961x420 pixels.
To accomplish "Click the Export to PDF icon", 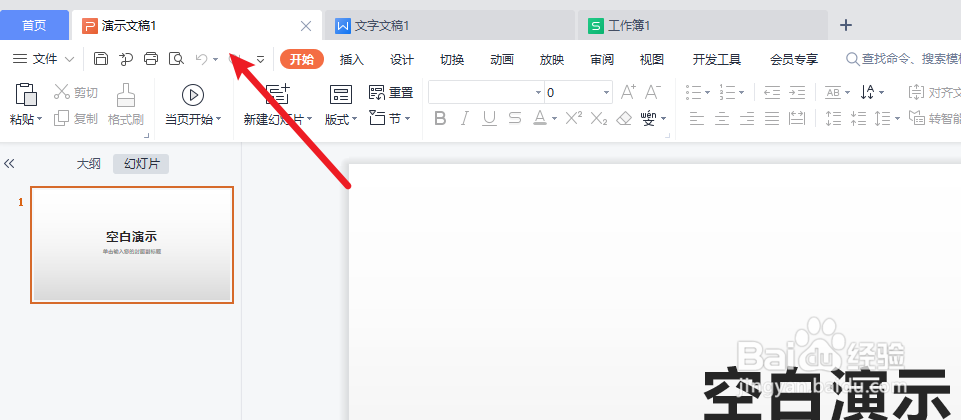I will coord(126,59).
